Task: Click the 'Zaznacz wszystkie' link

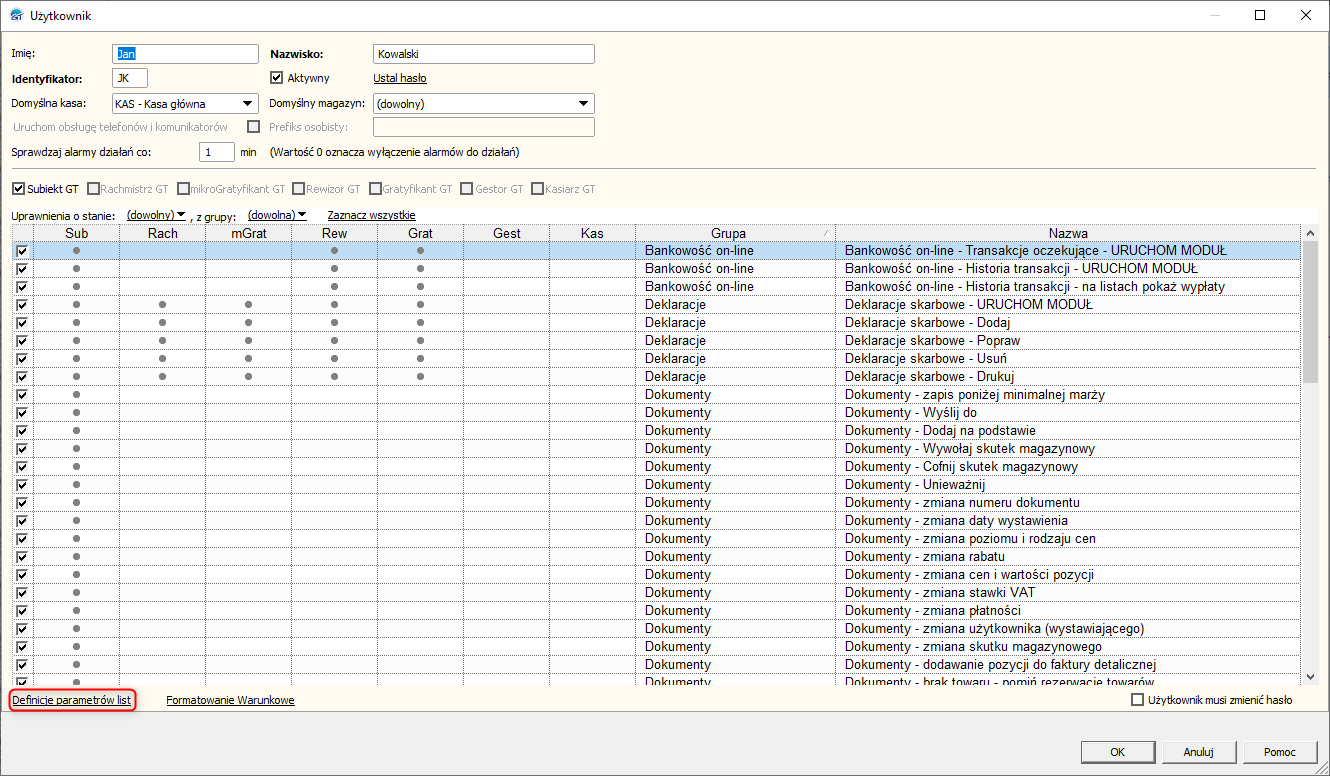Action: click(371, 215)
